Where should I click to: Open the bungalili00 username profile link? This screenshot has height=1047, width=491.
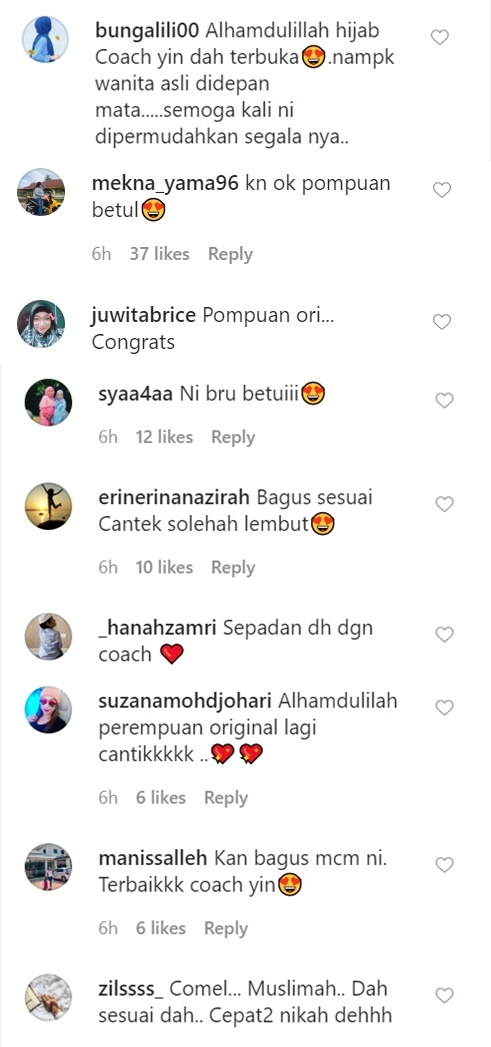point(148,31)
